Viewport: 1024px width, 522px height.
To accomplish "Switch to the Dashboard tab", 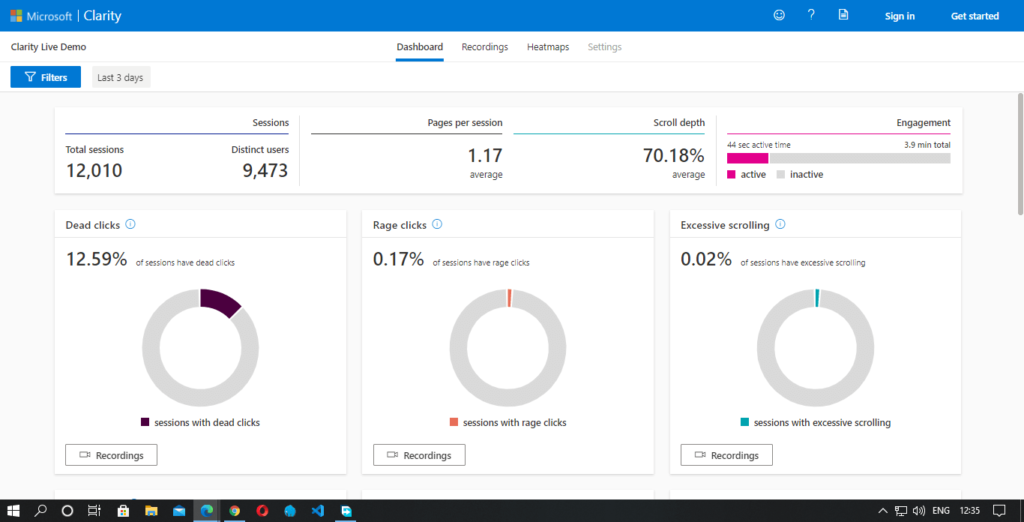I will tap(420, 47).
